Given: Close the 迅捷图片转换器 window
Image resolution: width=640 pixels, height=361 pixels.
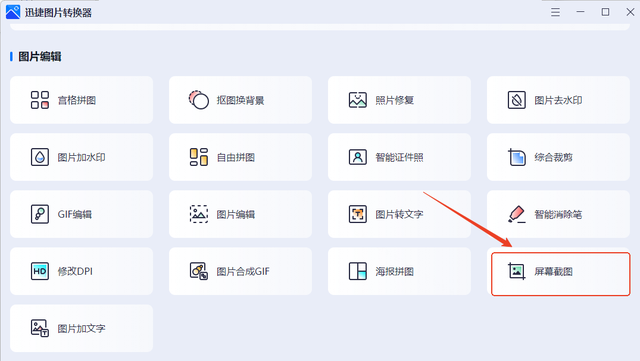Looking at the screenshot, I should point(630,12).
